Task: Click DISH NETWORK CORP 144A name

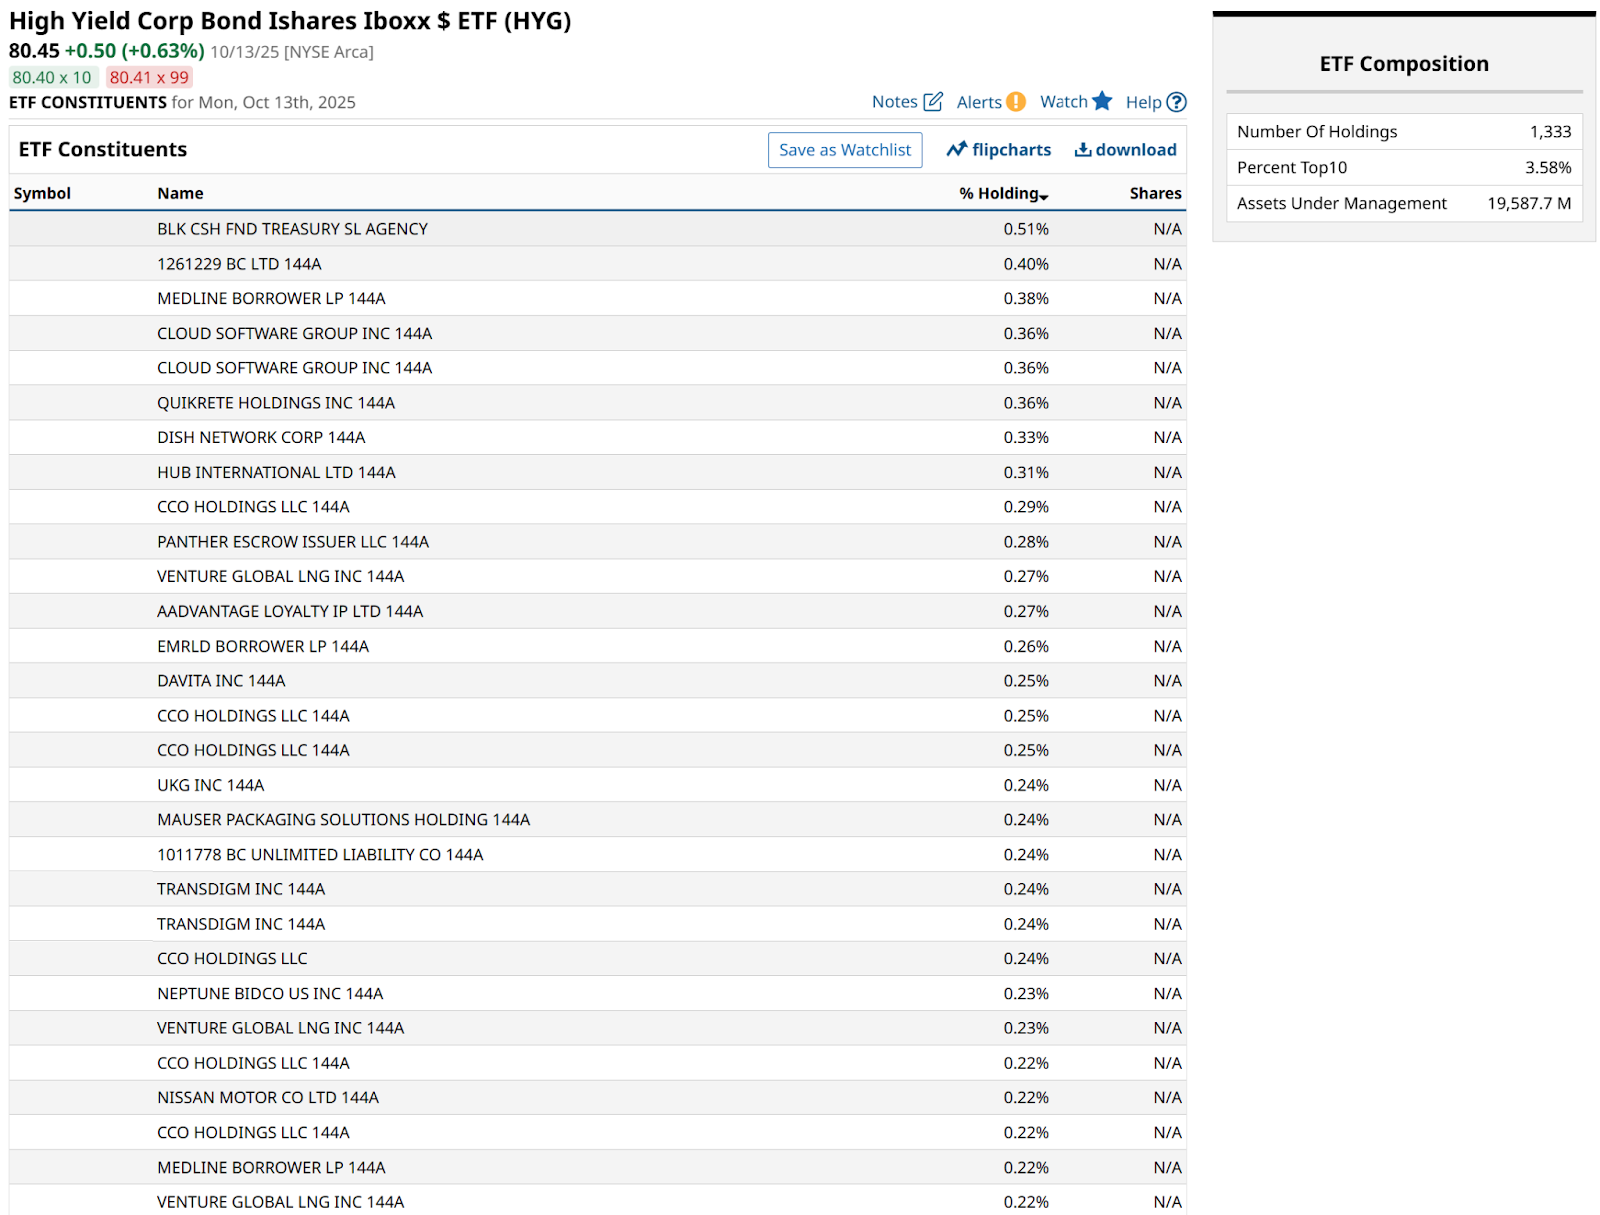Action: point(261,437)
